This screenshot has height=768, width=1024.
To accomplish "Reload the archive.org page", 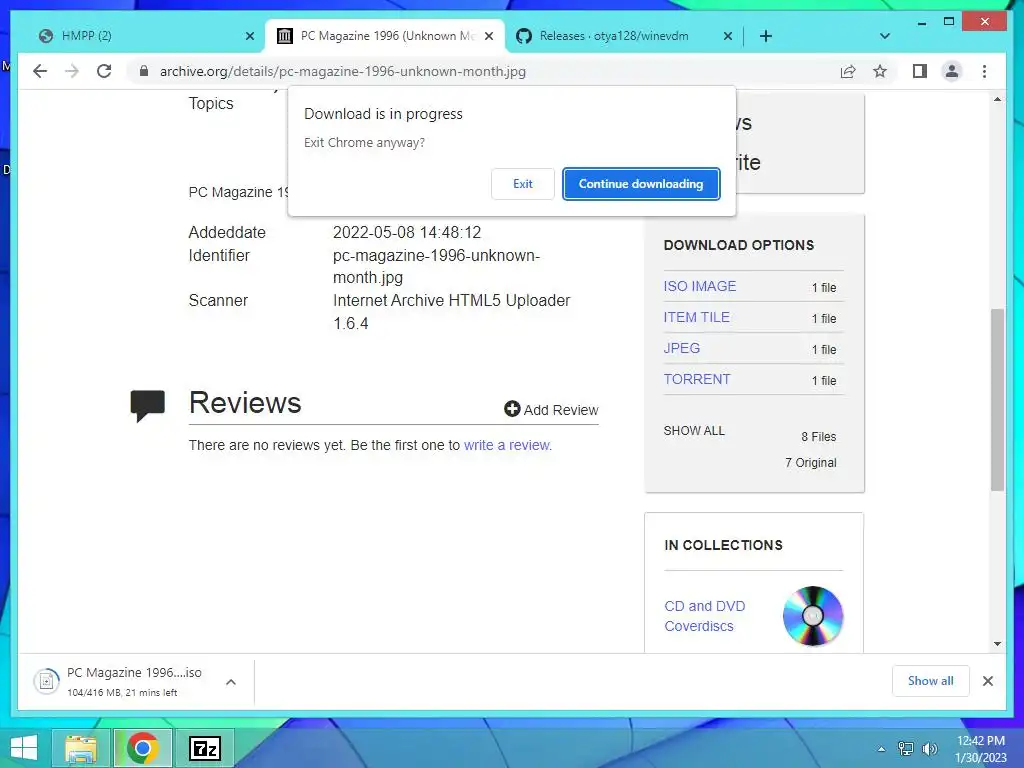I will click(104, 71).
